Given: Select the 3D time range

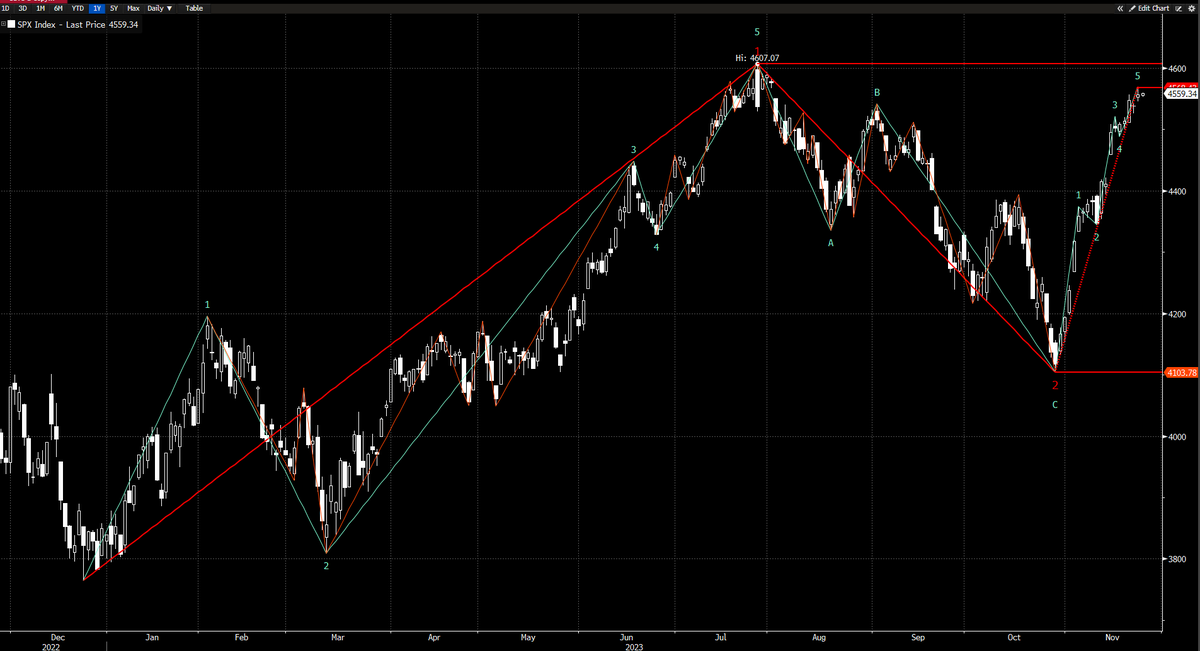Looking at the screenshot, I should point(23,8).
